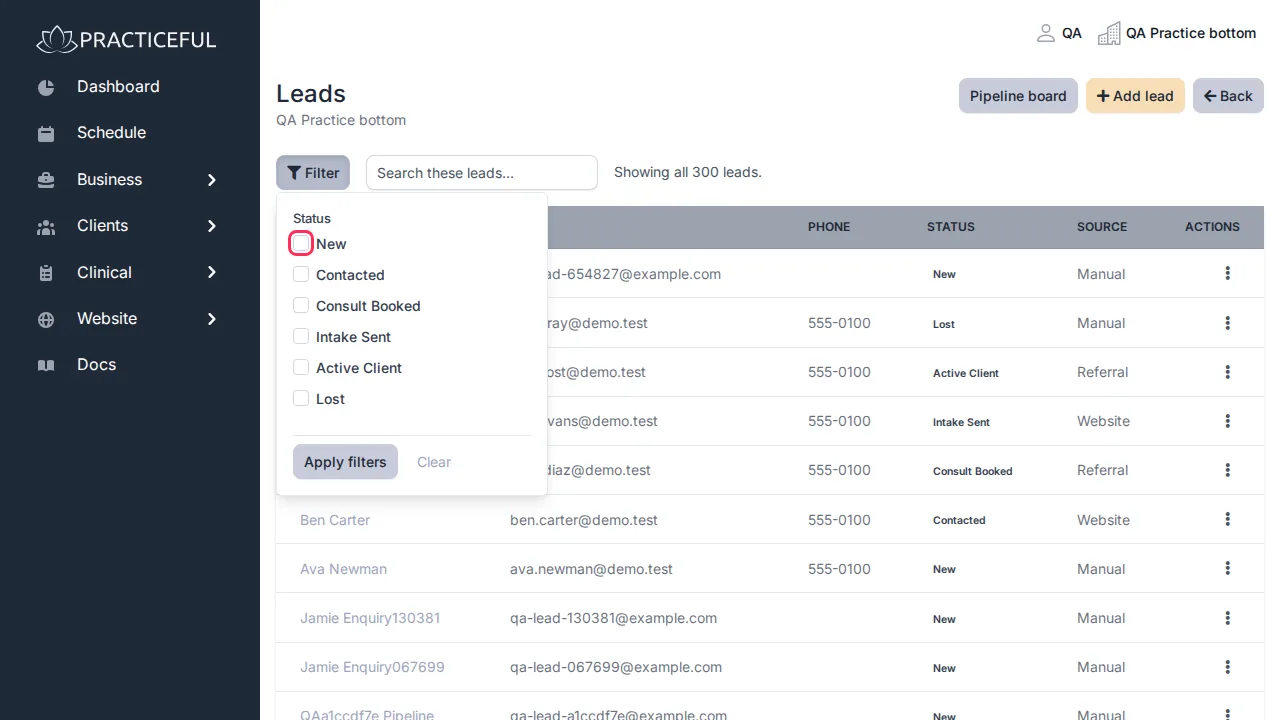Toggle the Filter dropdown button
Viewport: 1280px width, 720px height.
313,173
